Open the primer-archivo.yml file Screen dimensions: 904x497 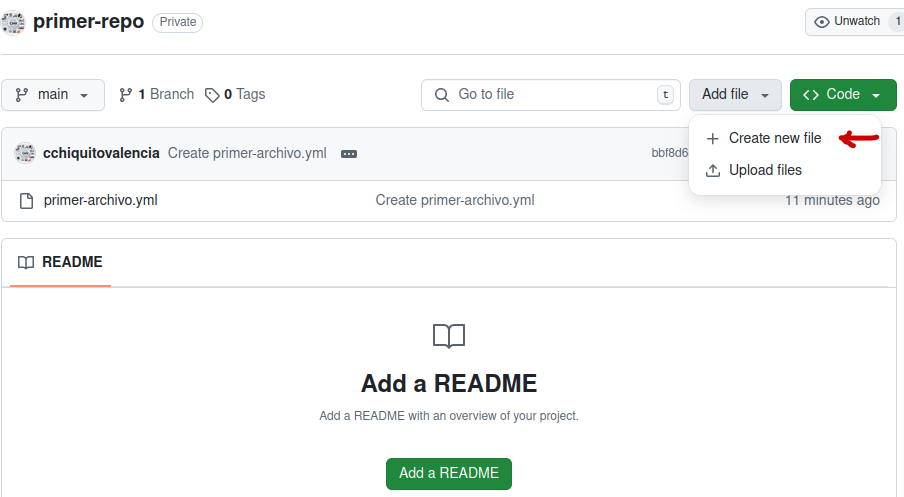click(x=101, y=200)
